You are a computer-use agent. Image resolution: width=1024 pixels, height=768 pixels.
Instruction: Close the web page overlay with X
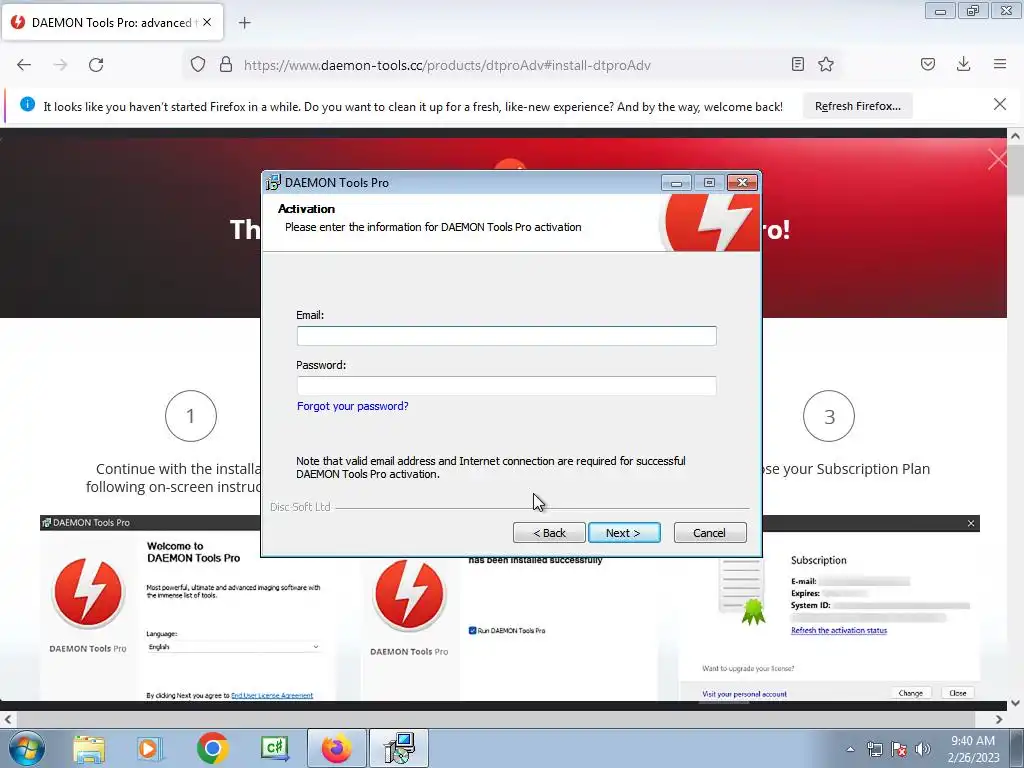(997, 159)
